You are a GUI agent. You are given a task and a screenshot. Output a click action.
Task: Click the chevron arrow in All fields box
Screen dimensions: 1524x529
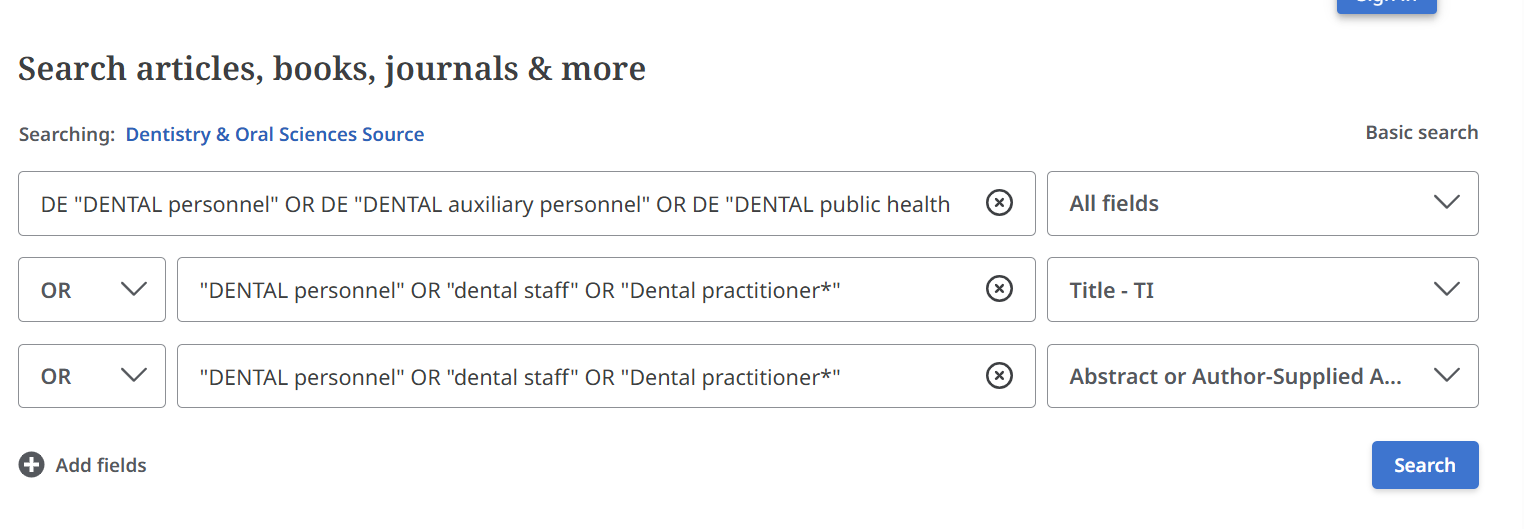(1446, 203)
